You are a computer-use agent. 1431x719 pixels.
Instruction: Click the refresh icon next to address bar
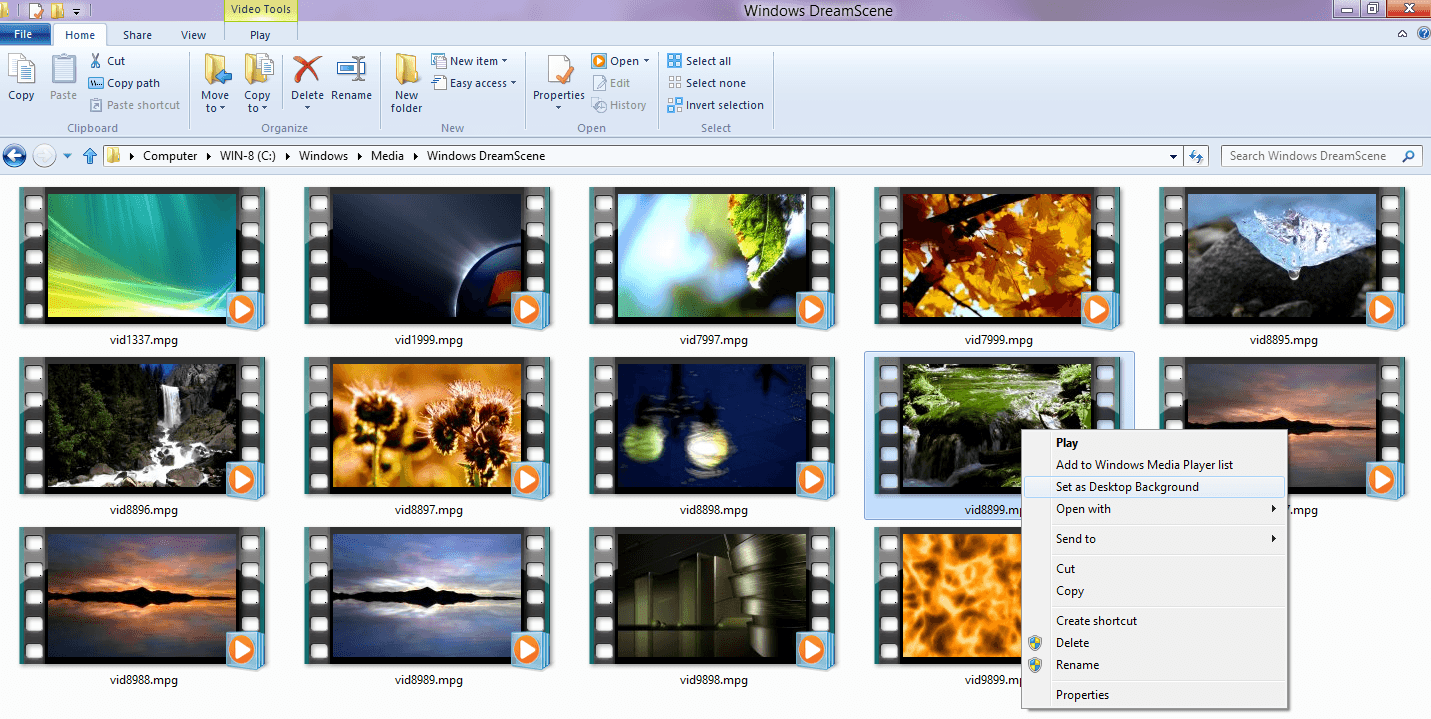[x=1196, y=155]
